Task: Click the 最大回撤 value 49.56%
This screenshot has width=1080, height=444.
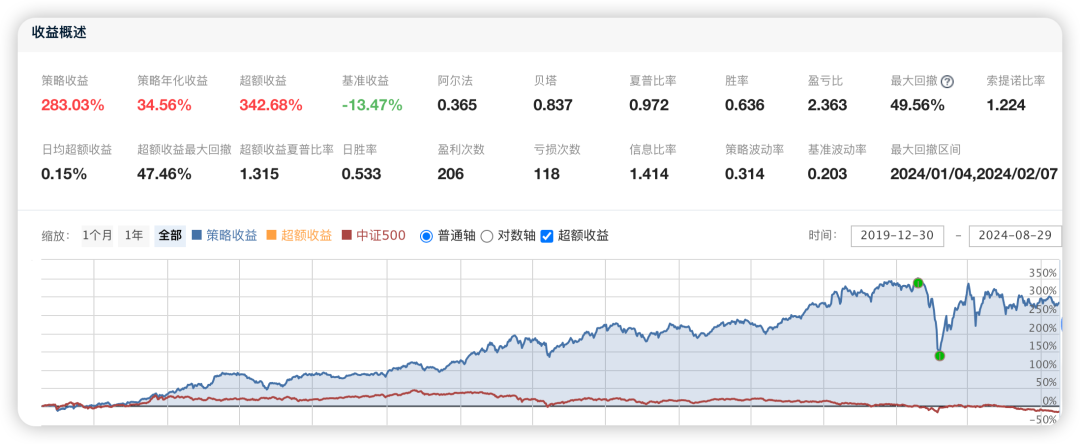Action: click(x=917, y=105)
